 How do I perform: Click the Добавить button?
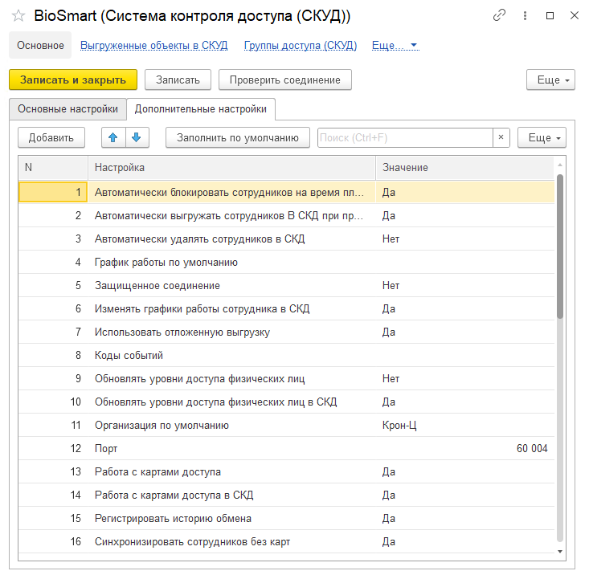[x=51, y=137]
